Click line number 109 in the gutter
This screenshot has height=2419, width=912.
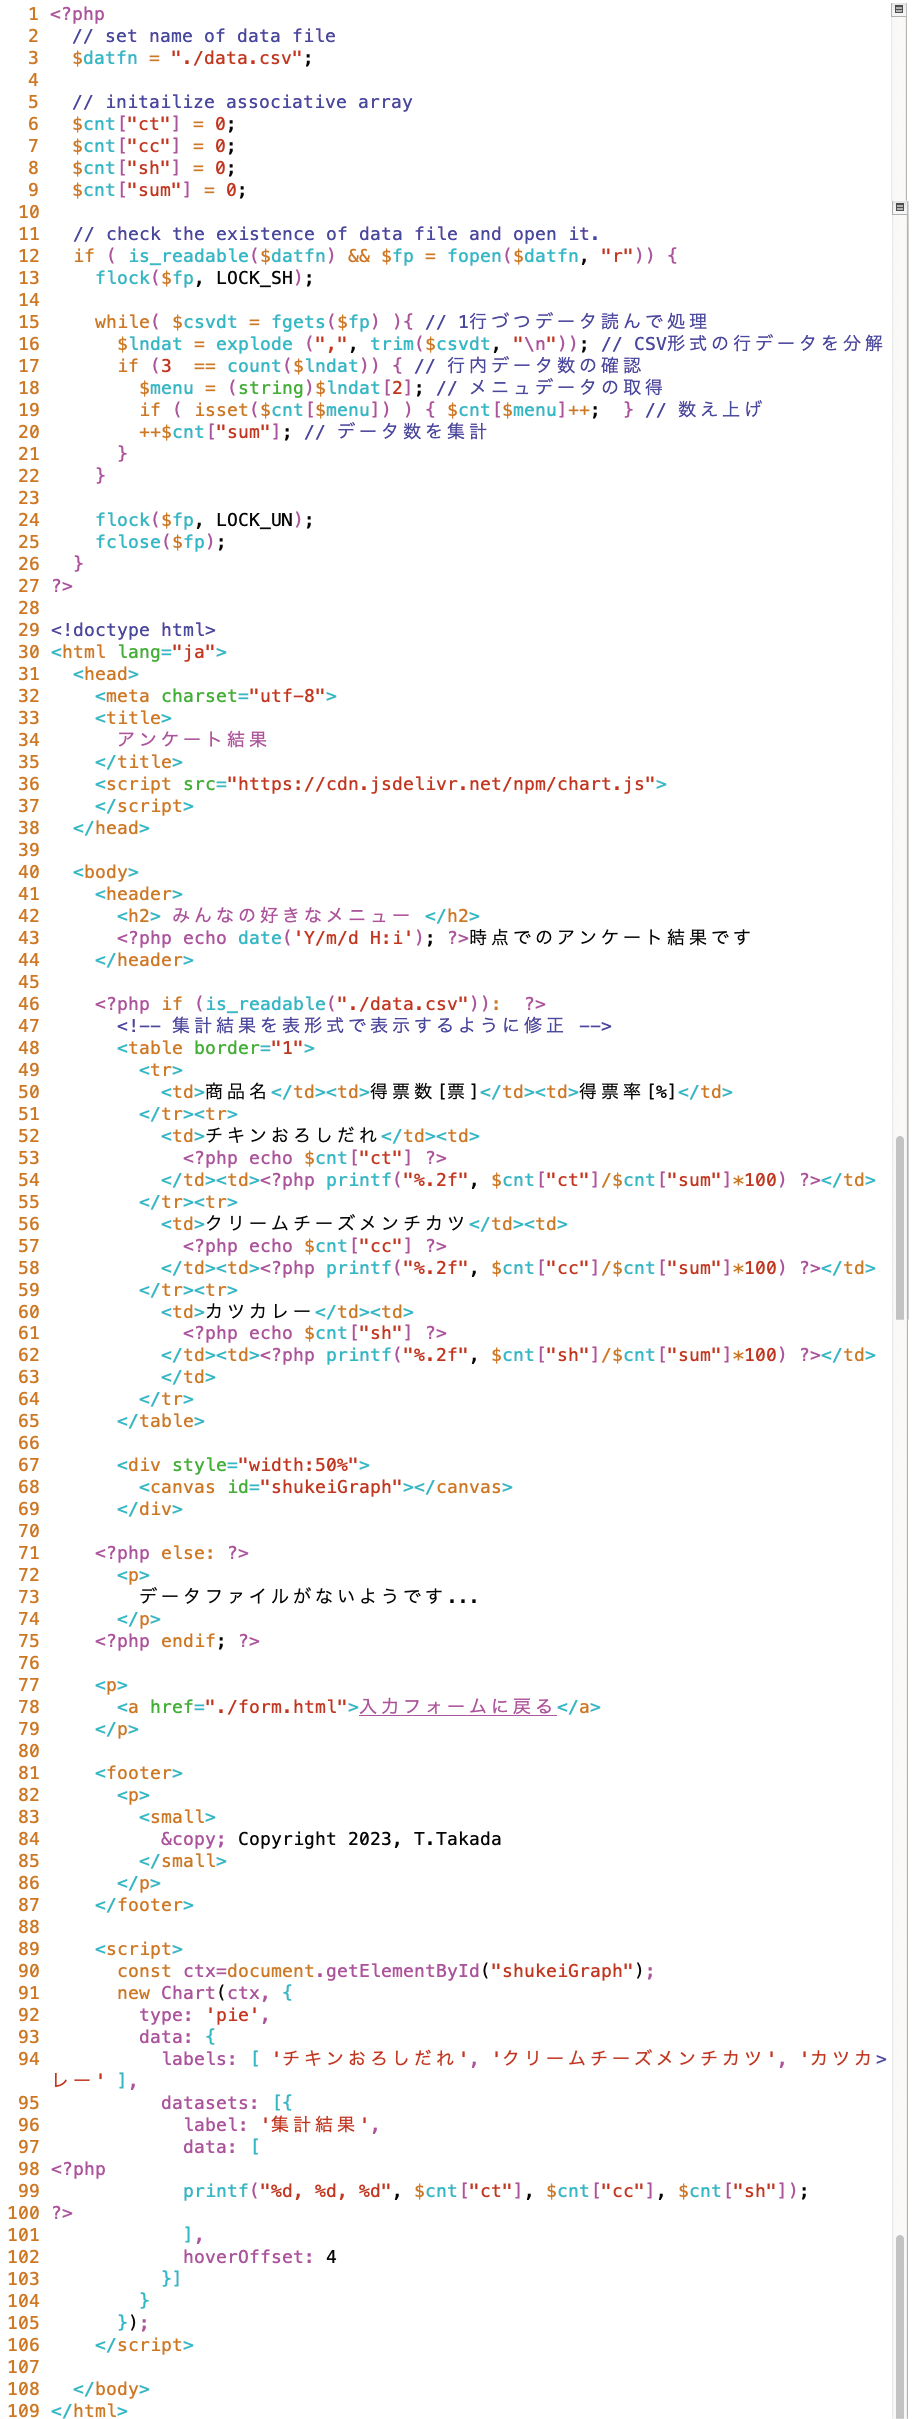[x=24, y=2411]
